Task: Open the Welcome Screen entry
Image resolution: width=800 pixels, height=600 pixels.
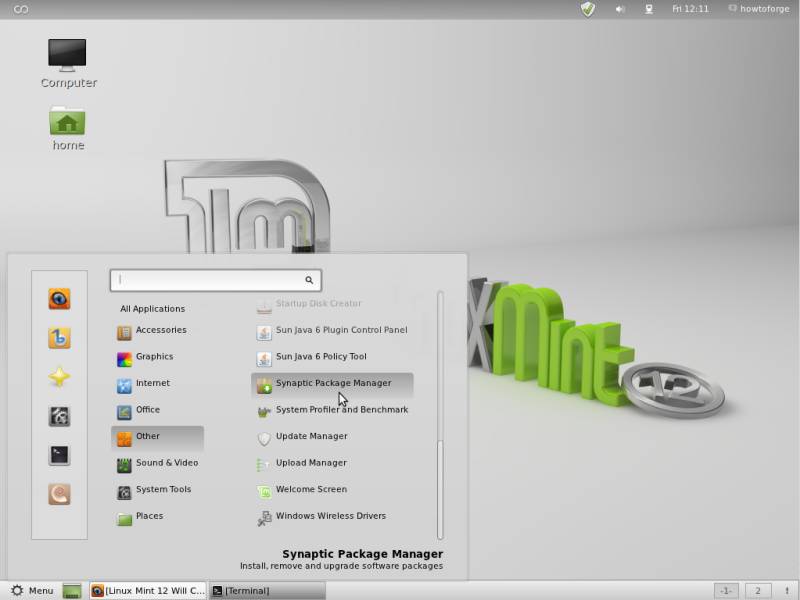Action: click(332, 490)
